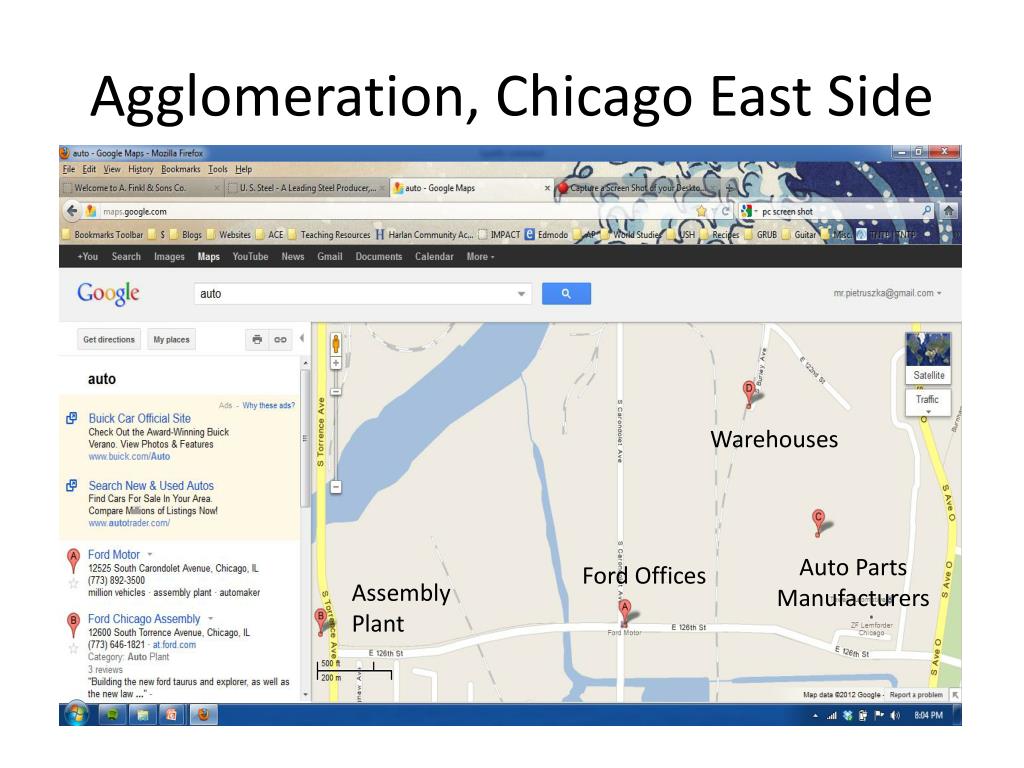Click the orange Street View pegman

point(336,343)
